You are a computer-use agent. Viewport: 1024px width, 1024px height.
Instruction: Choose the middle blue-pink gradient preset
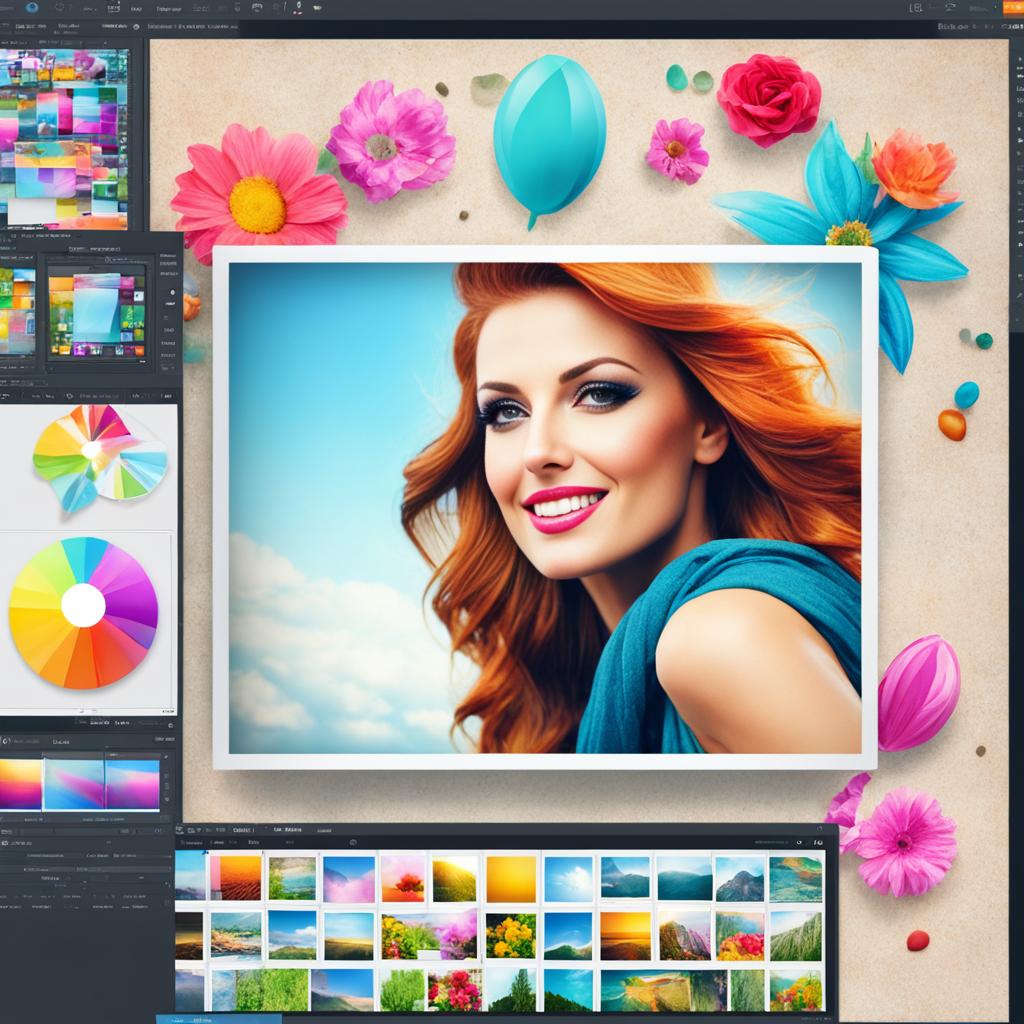click(74, 784)
